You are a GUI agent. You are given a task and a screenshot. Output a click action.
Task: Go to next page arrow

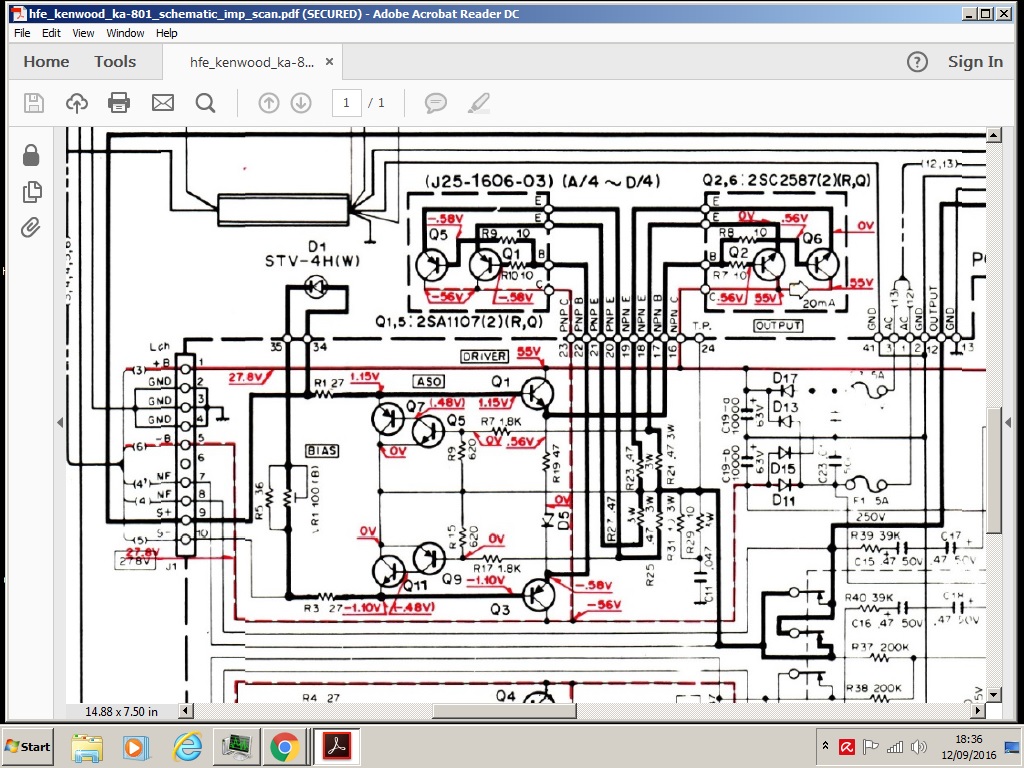300,103
